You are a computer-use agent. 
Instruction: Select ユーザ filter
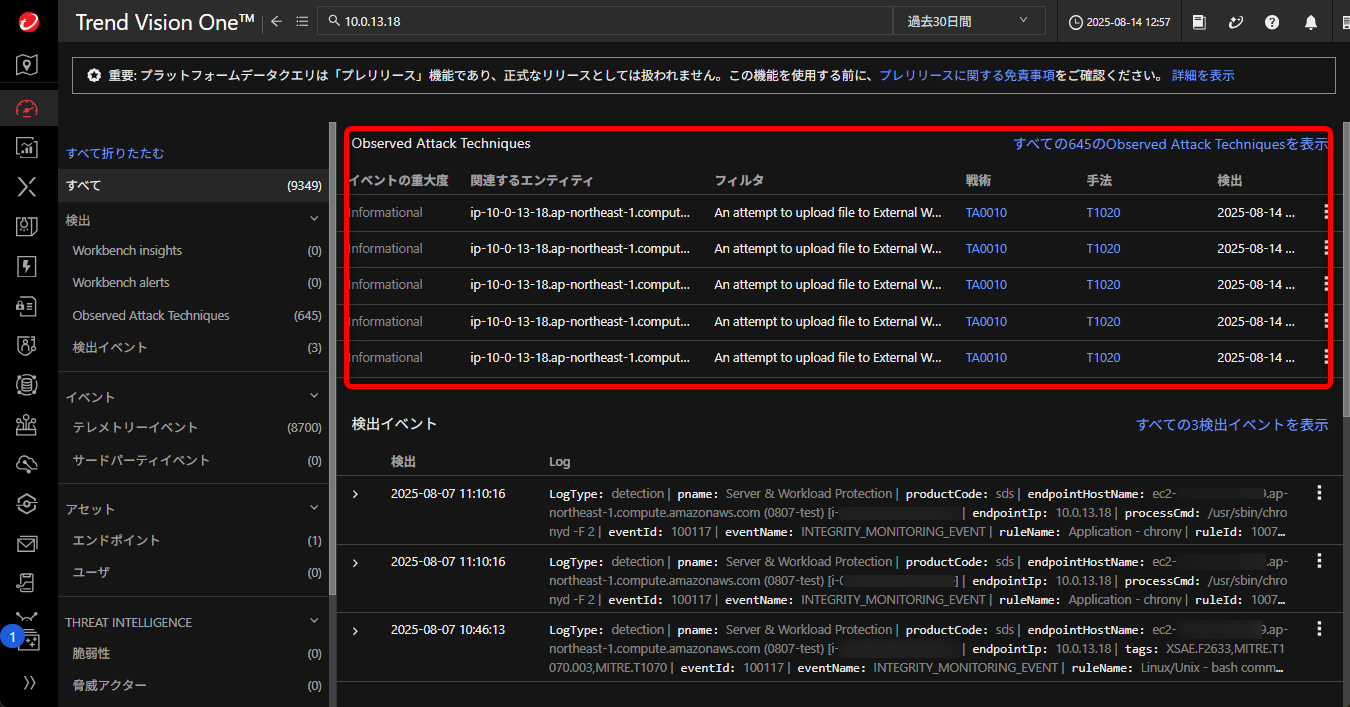194,572
